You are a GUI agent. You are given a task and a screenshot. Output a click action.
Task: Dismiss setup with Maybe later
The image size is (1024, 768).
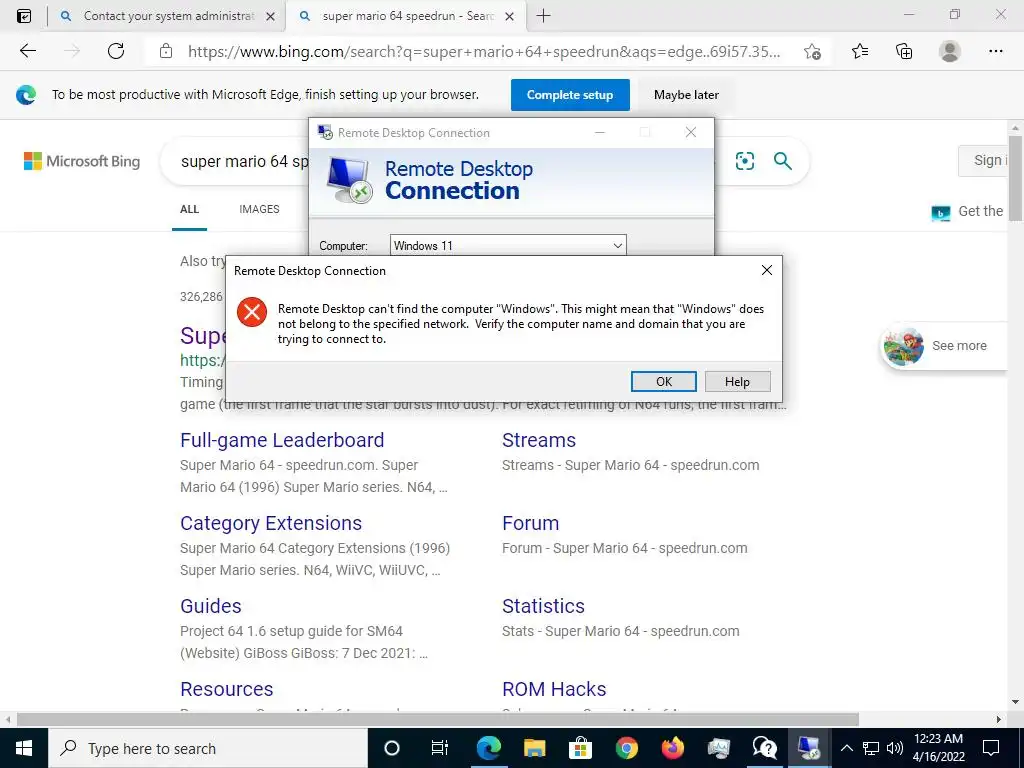coord(686,95)
